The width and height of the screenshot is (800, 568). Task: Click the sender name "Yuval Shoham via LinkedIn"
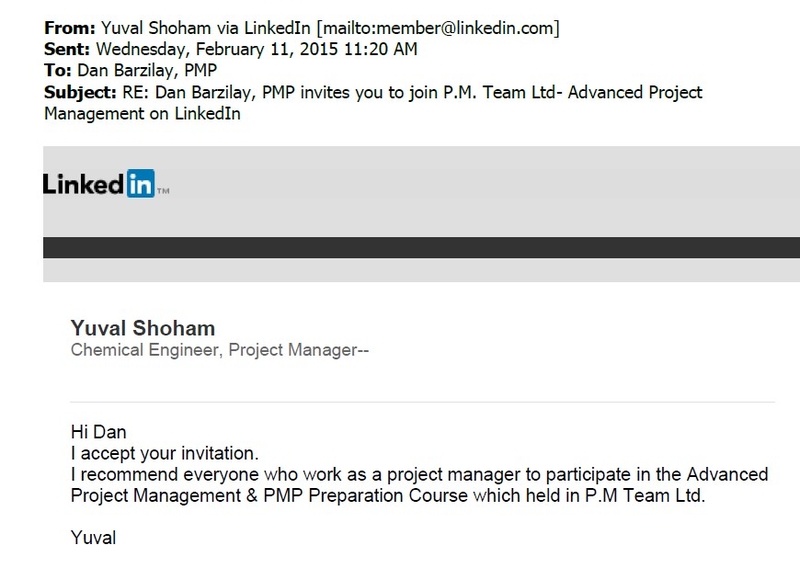(x=206, y=28)
